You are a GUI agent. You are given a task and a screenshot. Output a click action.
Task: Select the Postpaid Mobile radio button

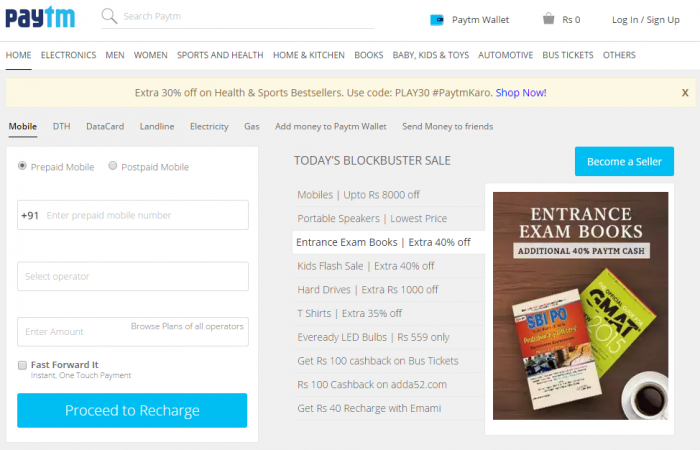[113, 166]
